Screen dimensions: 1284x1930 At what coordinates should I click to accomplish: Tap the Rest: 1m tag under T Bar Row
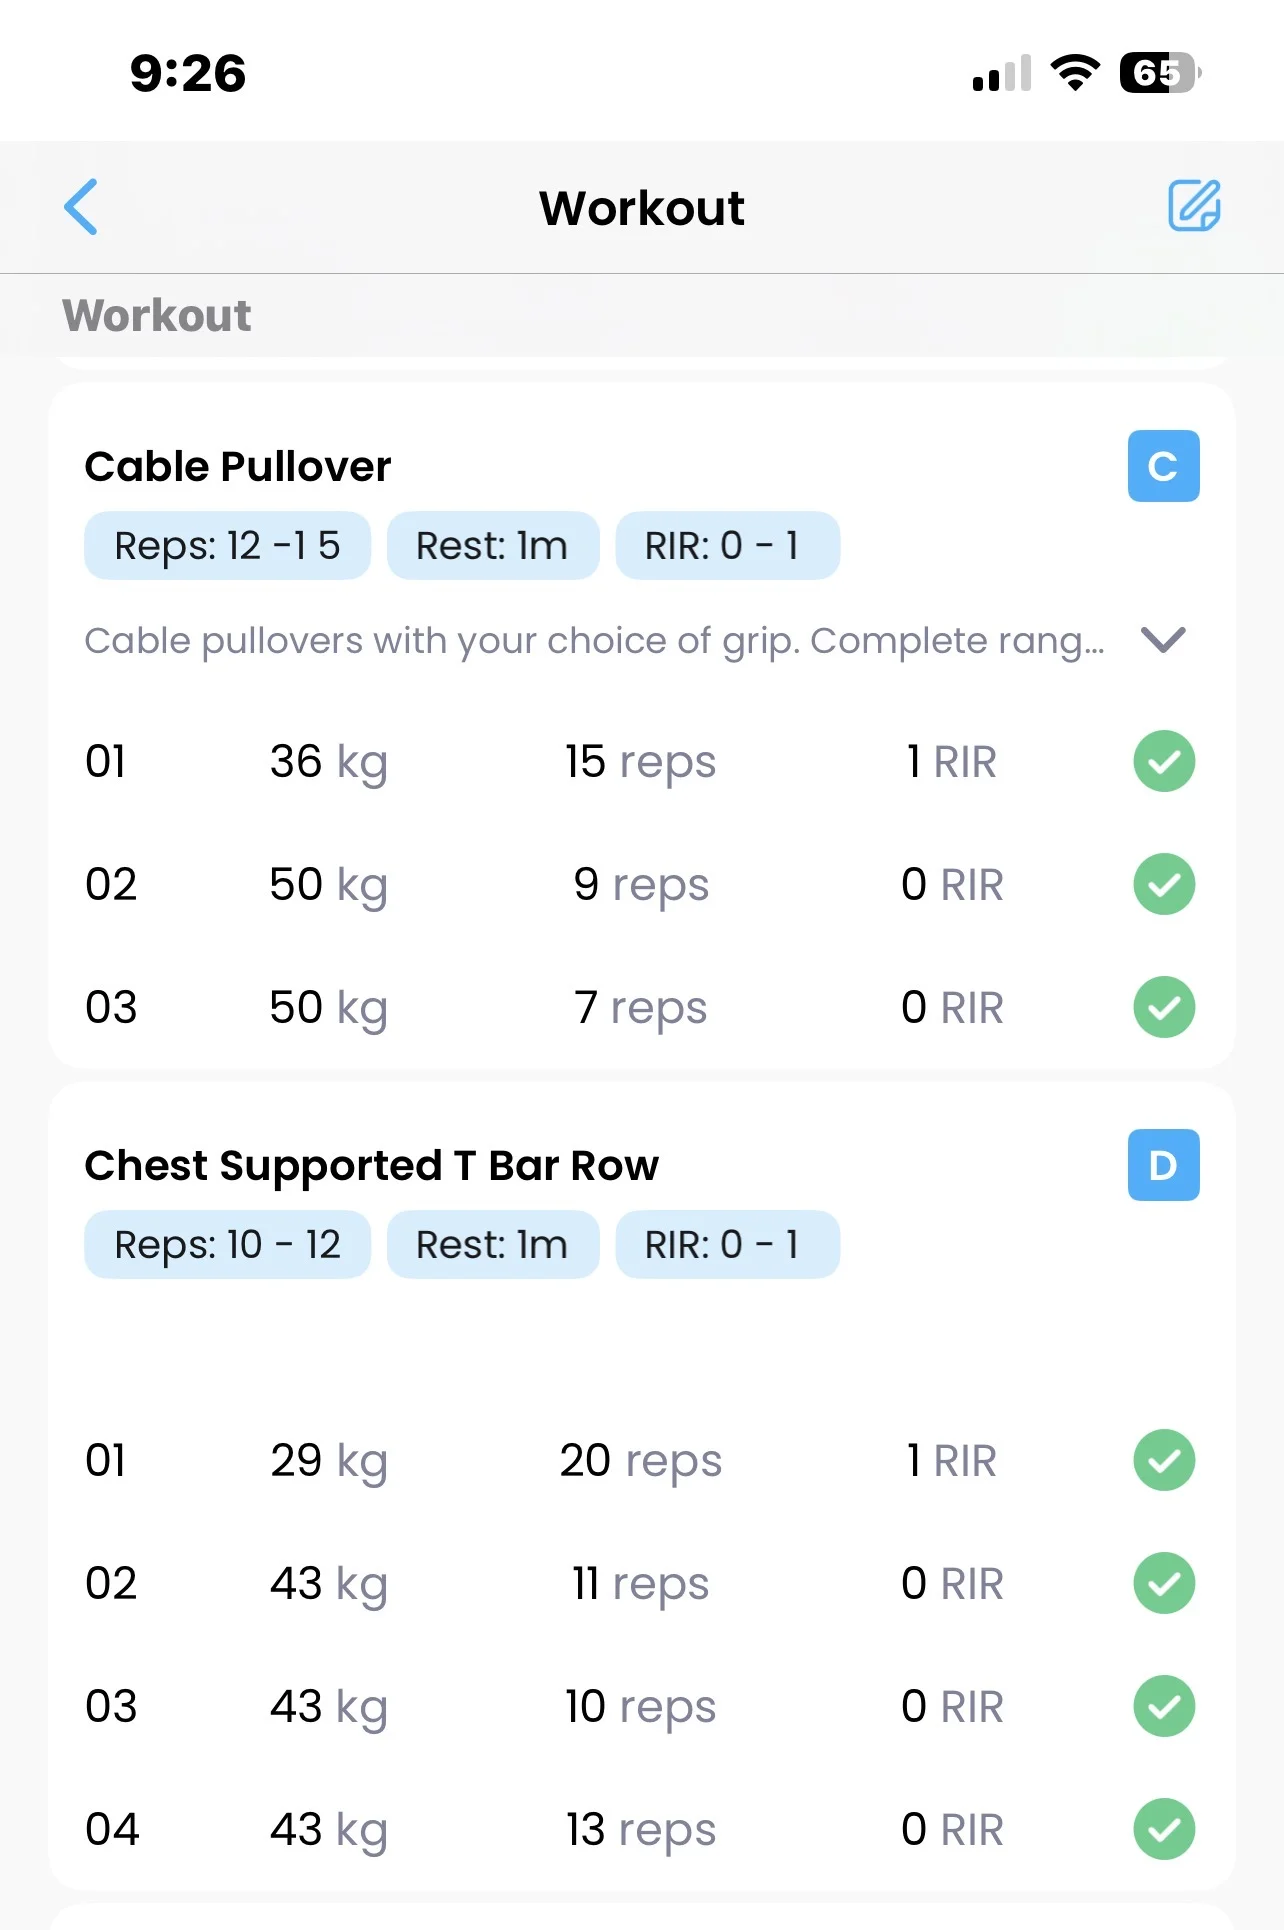point(492,1245)
